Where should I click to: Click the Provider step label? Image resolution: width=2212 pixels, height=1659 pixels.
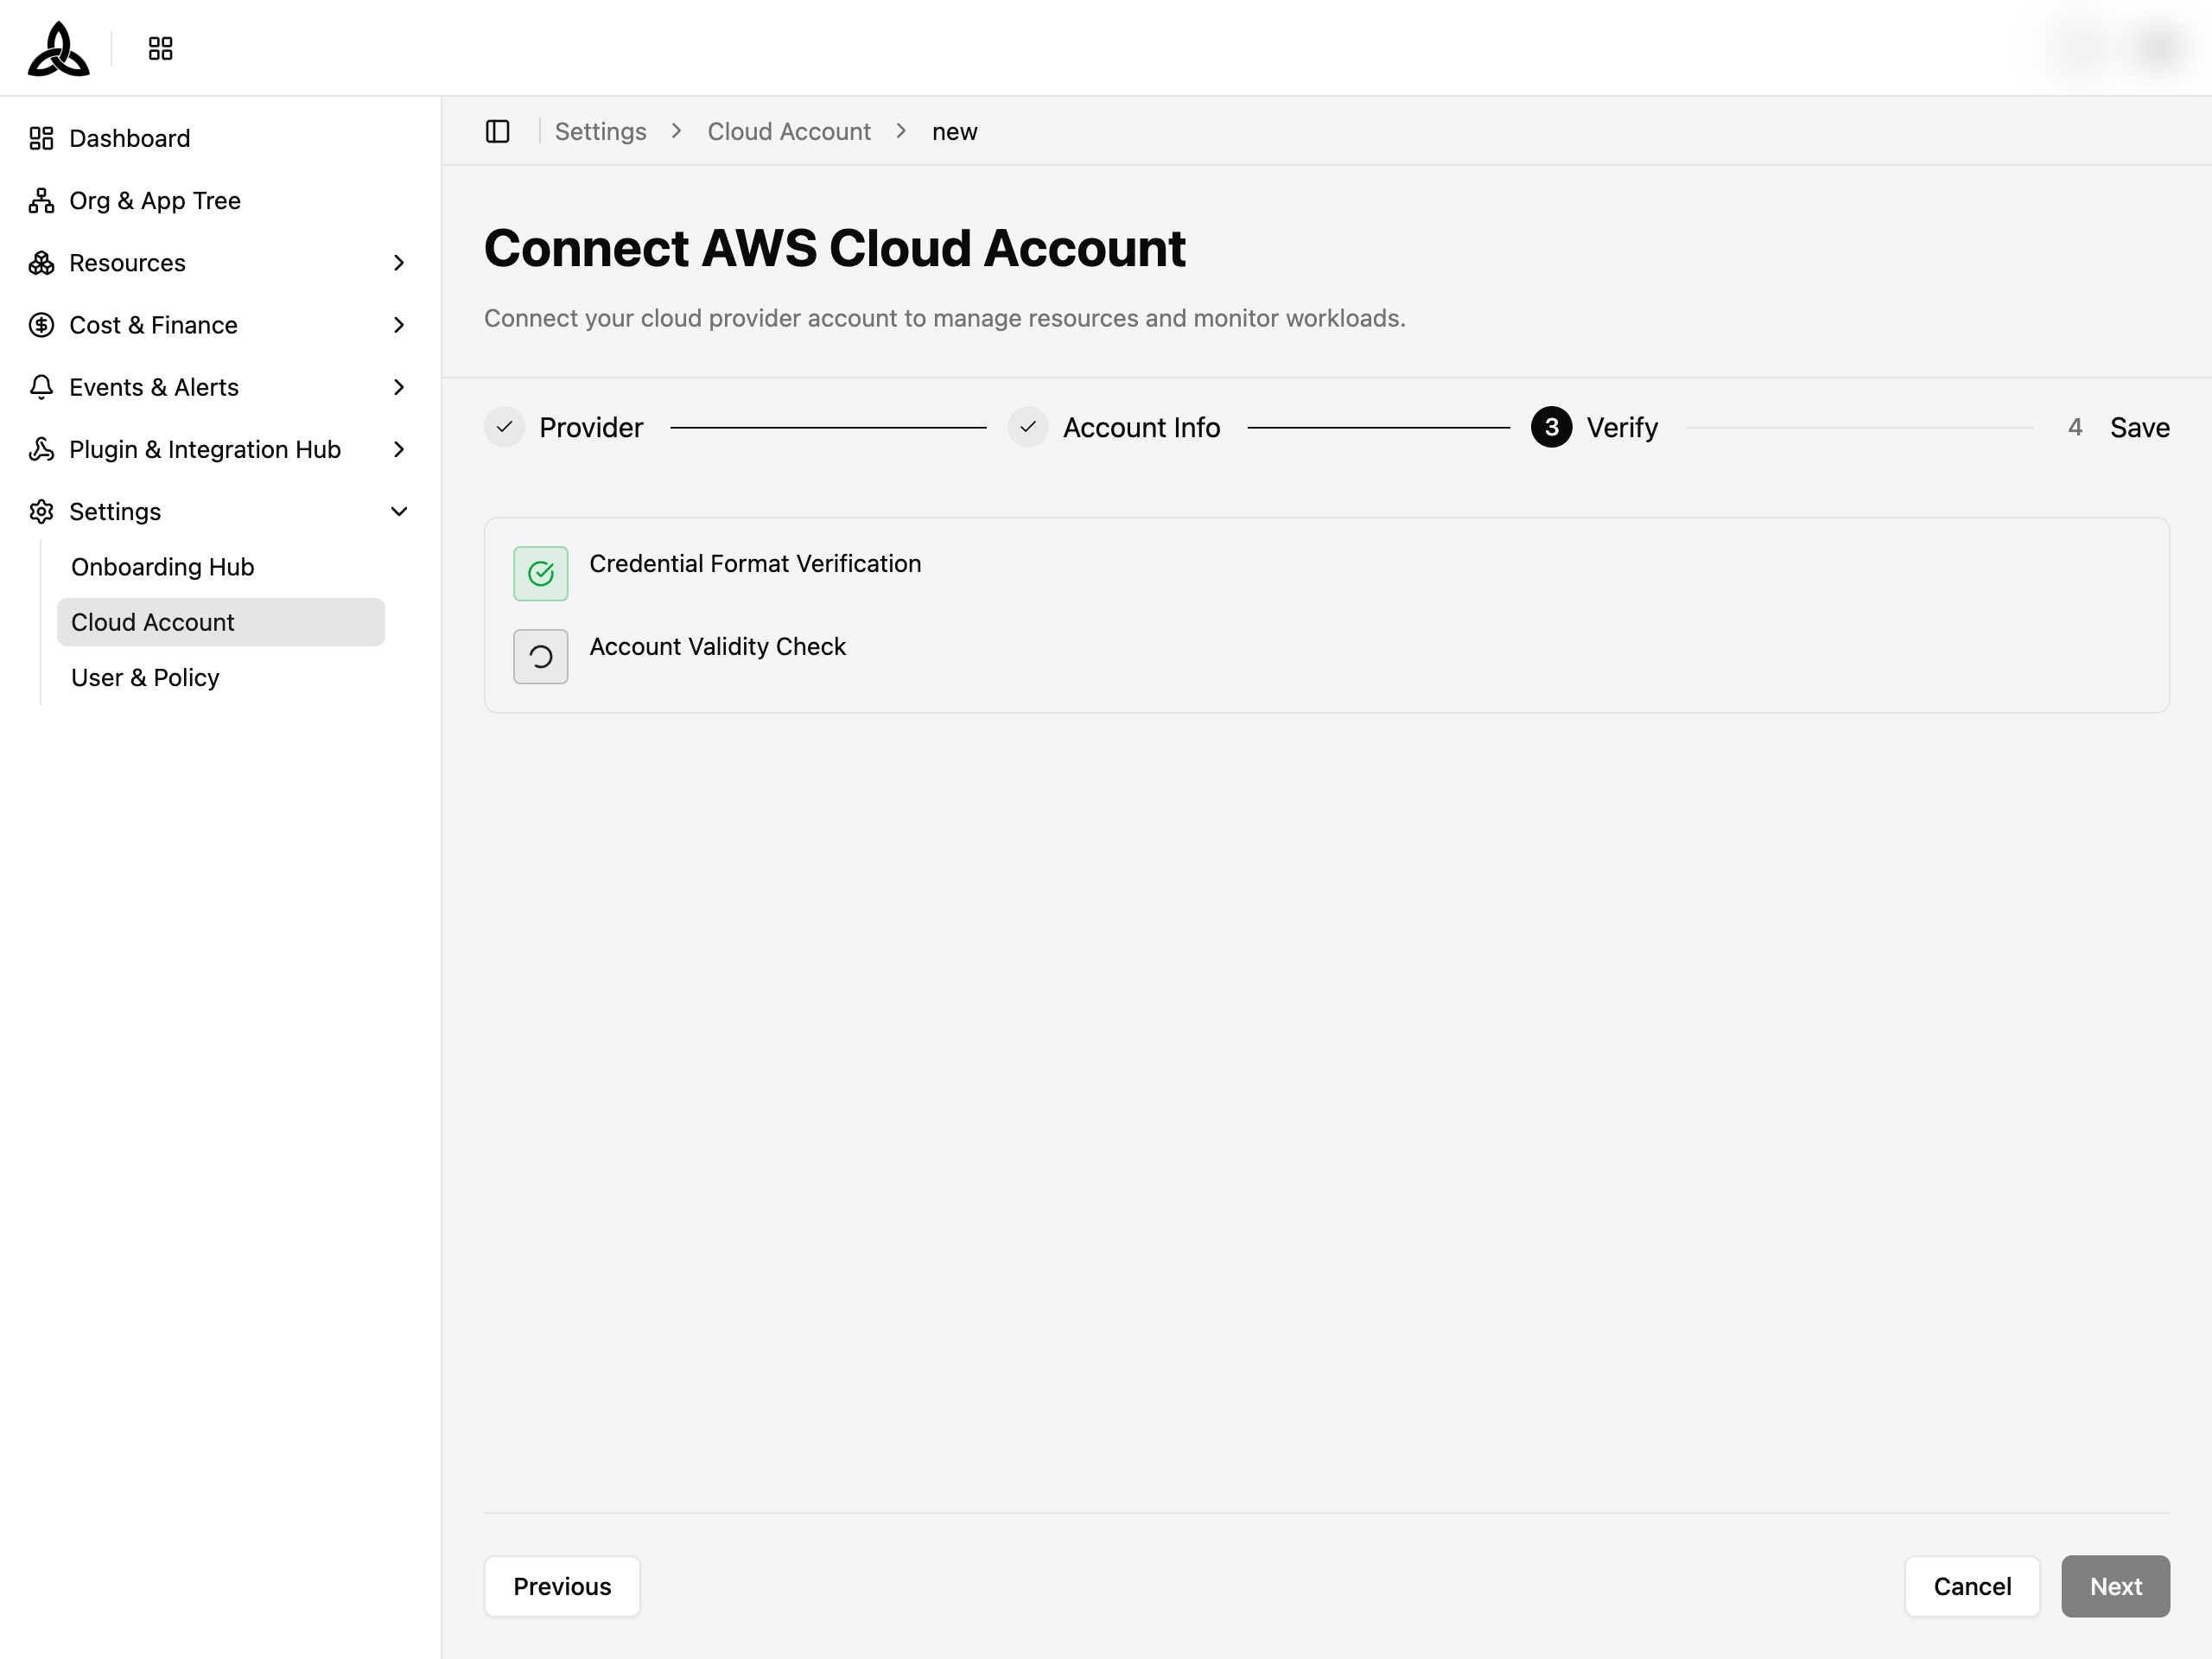591,427
